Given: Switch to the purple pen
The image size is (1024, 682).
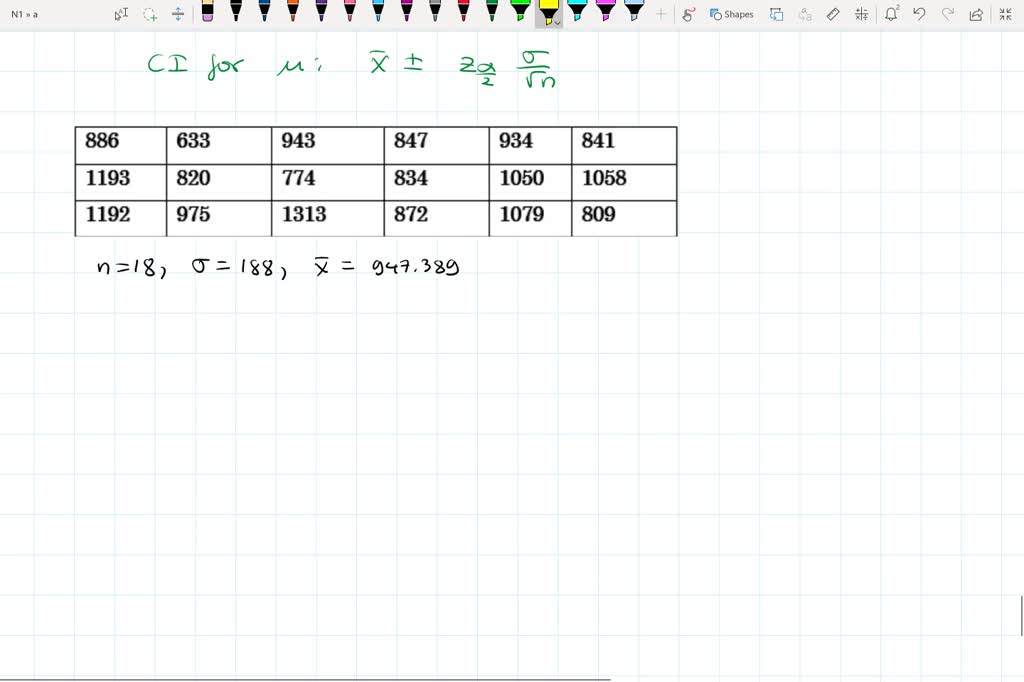Looking at the screenshot, I should (321, 11).
